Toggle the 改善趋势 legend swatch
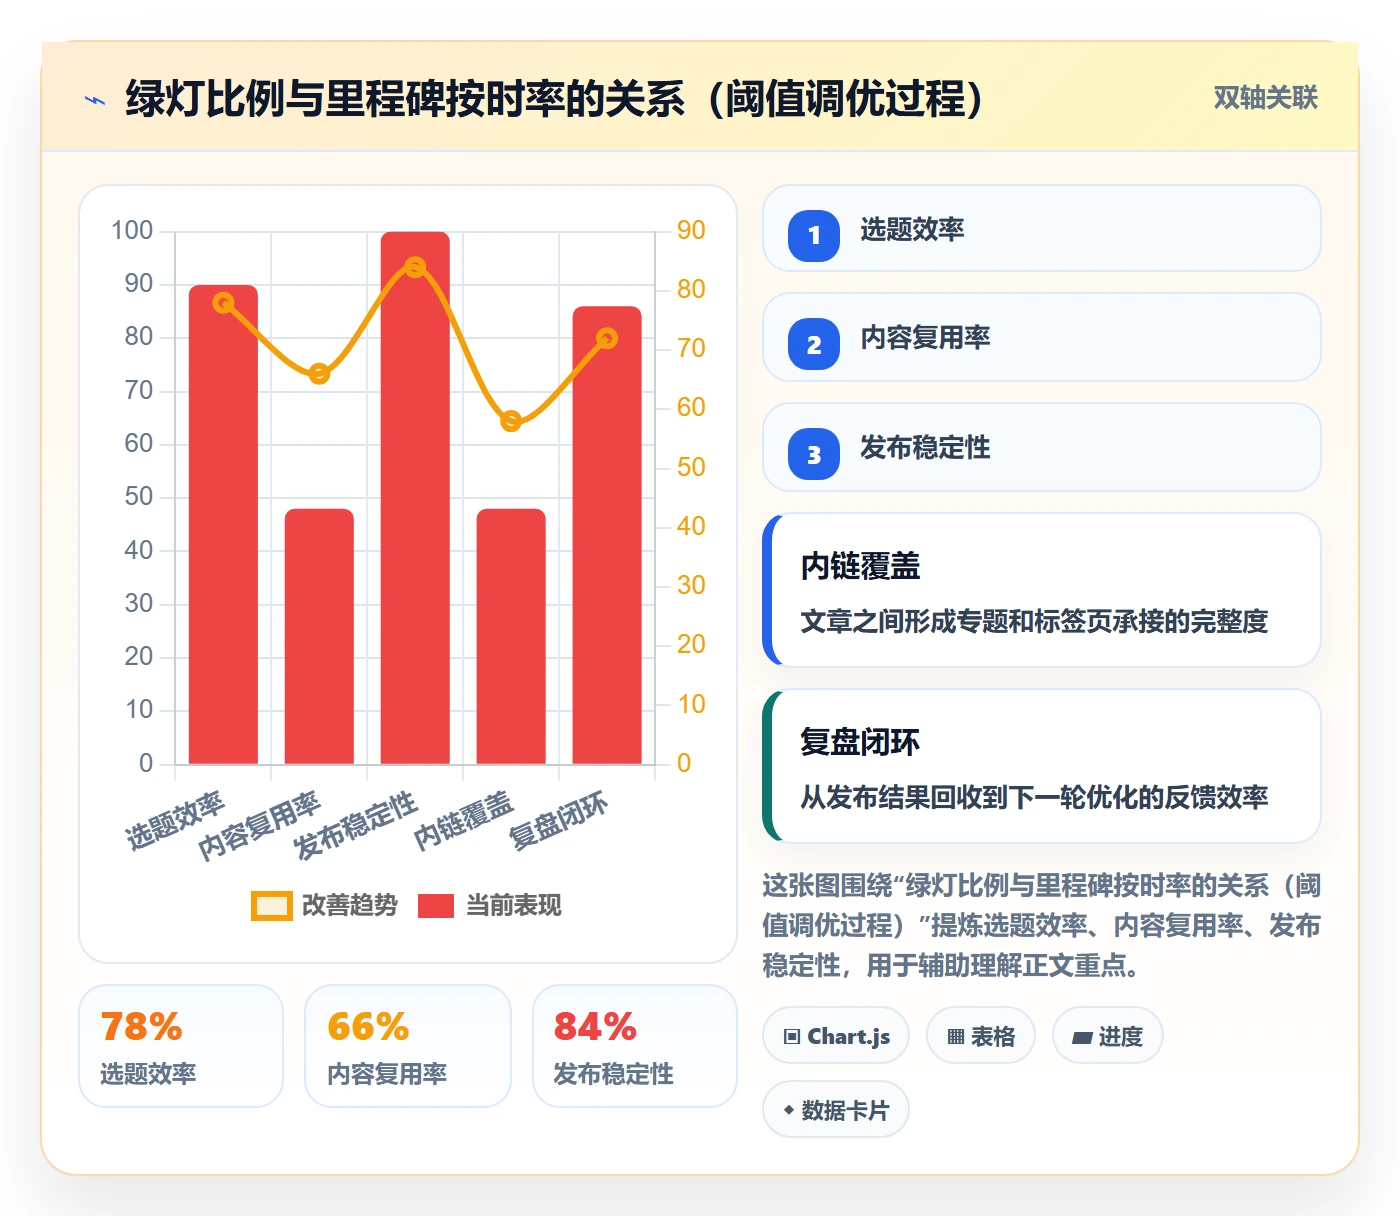1400x1216 pixels. pyautogui.click(x=271, y=905)
